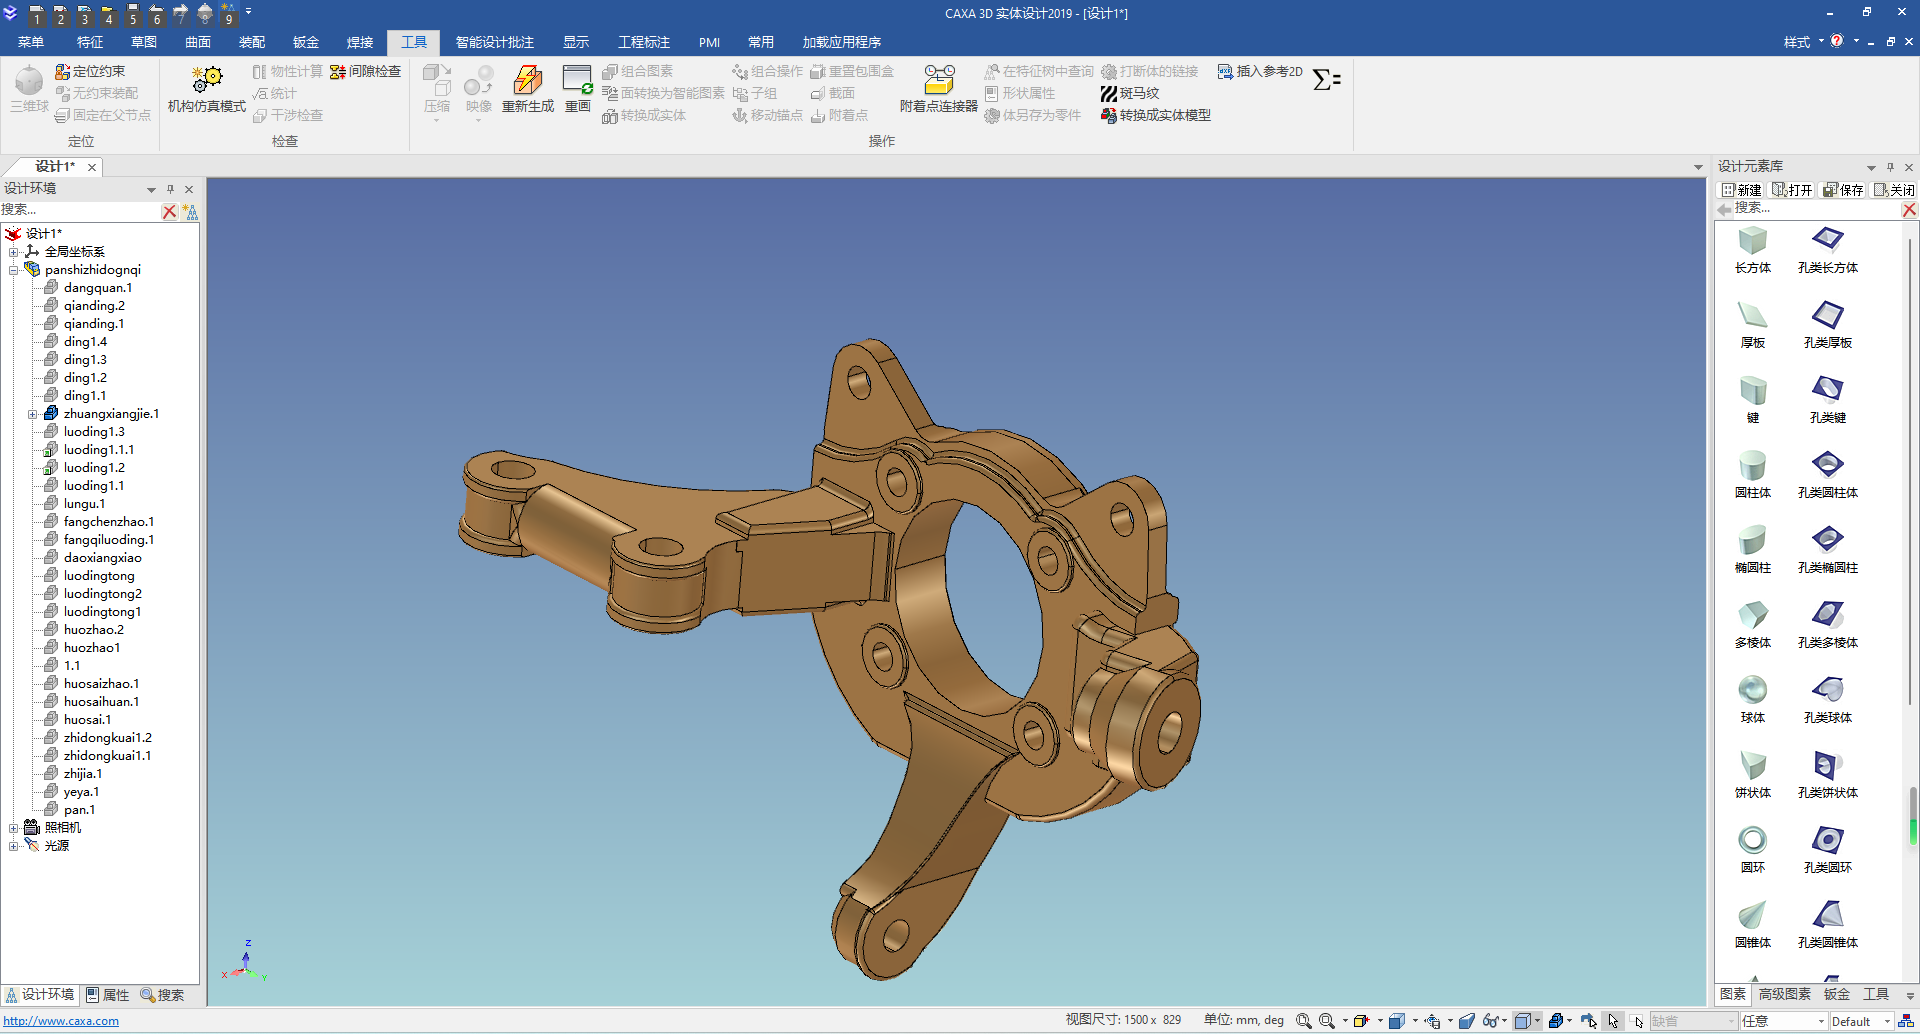Select the 球体 sphere element

(1752, 699)
